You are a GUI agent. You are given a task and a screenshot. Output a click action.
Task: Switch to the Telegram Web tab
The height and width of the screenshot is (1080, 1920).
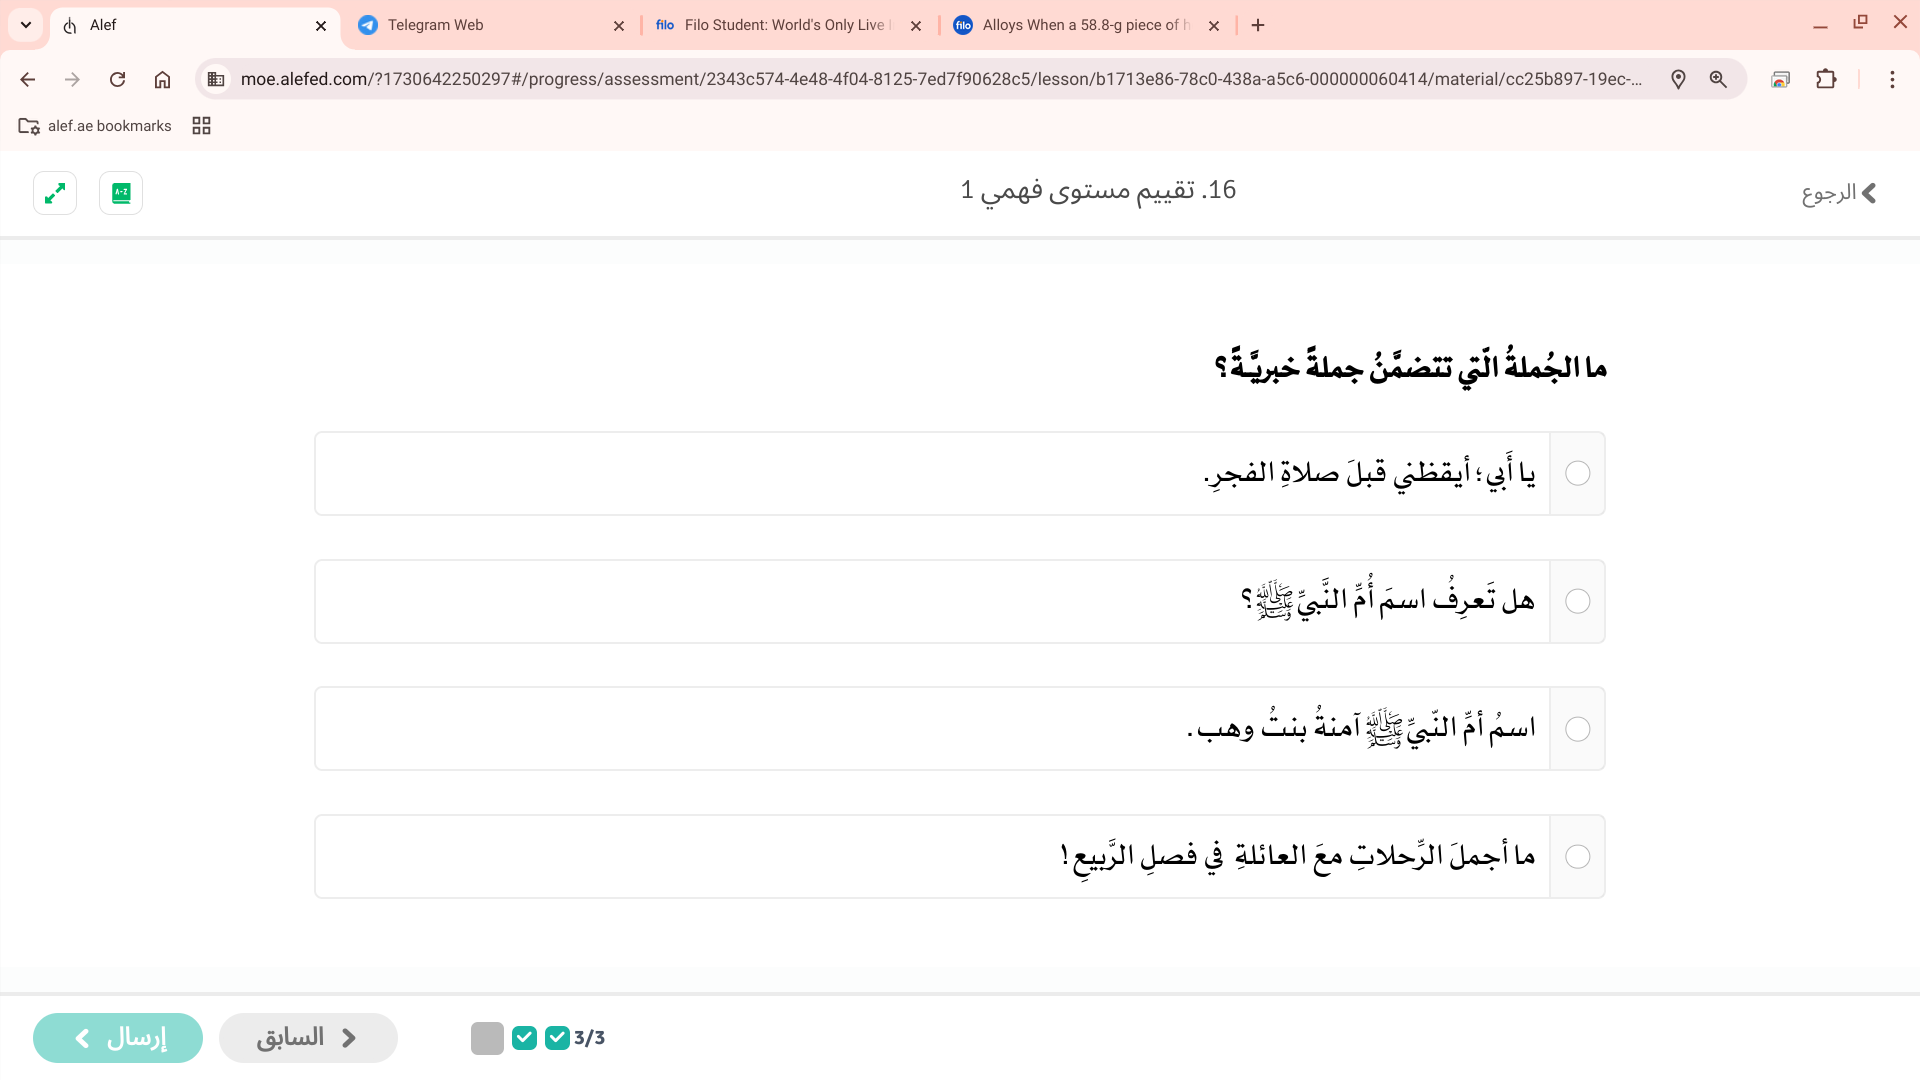[x=490, y=25]
